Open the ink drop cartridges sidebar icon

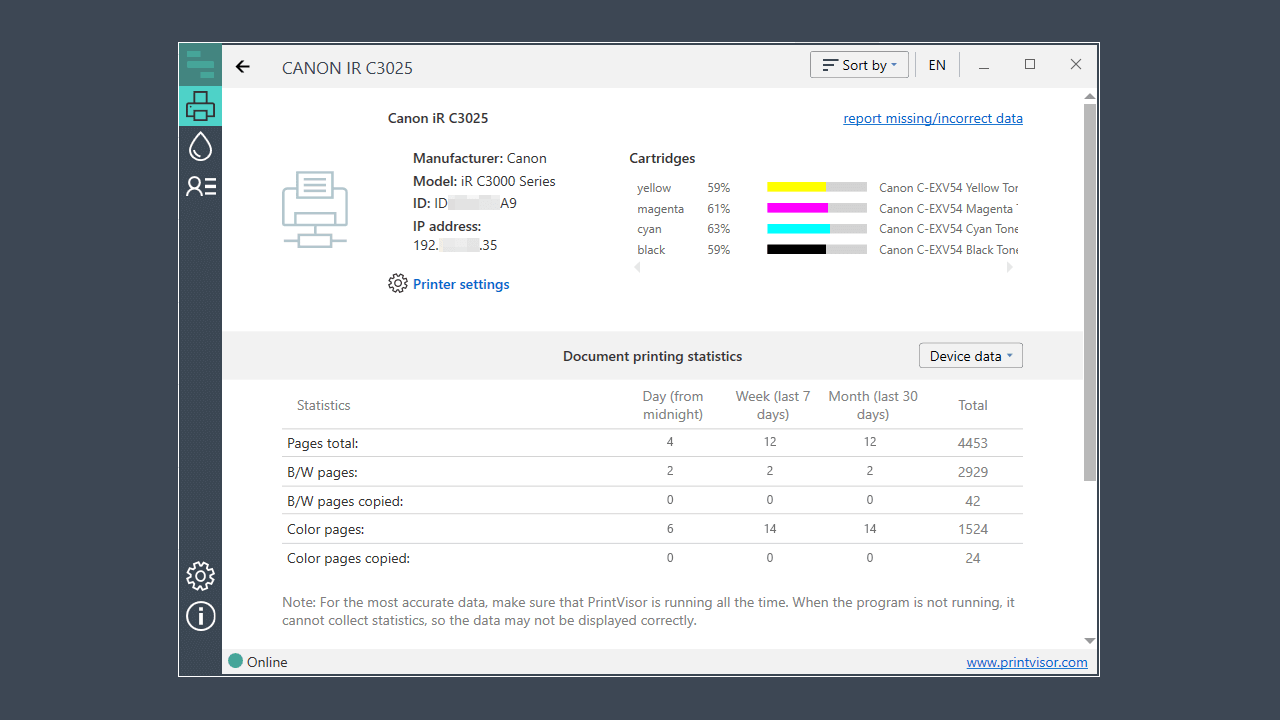click(x=200, y=146)
